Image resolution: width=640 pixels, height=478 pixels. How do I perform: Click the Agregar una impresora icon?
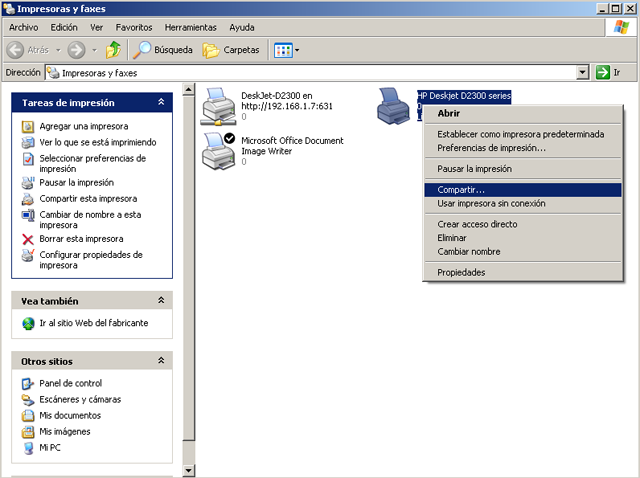(x=28, y=127)
